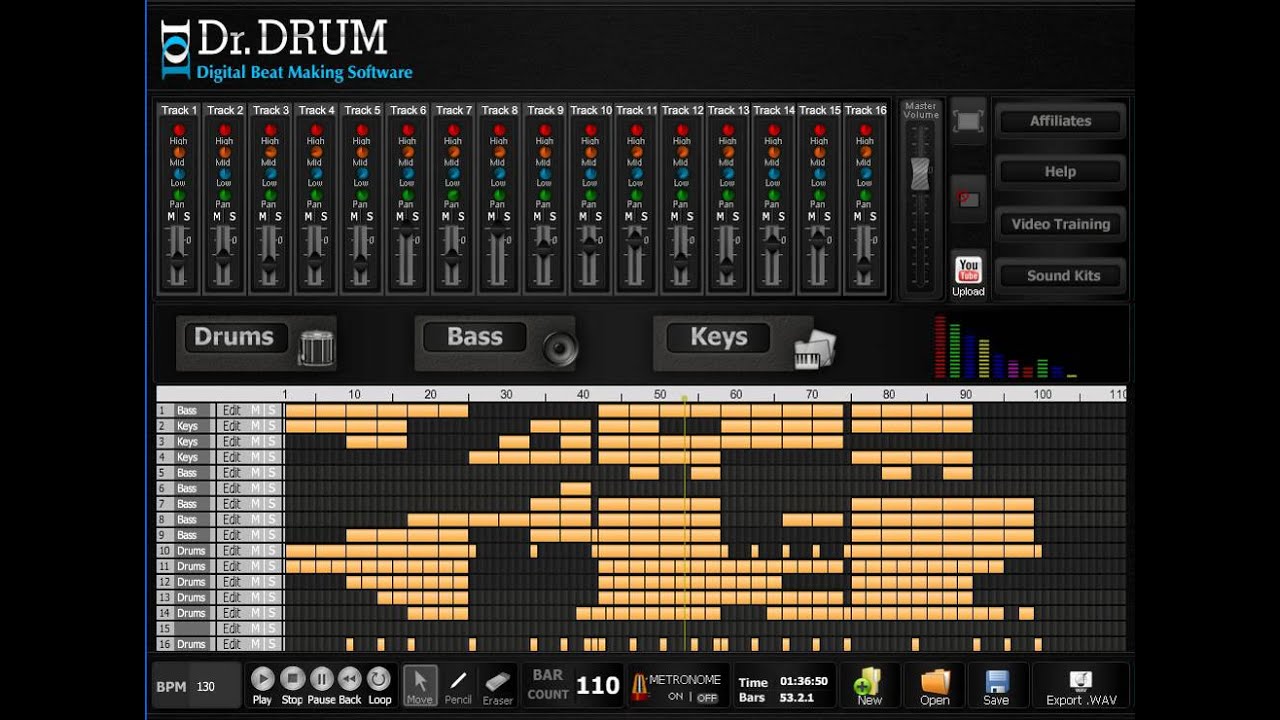Click Track 2 Mid orange knob
Screen dimensions: 1280x720
pyautogui.click(x=224, y=152)
